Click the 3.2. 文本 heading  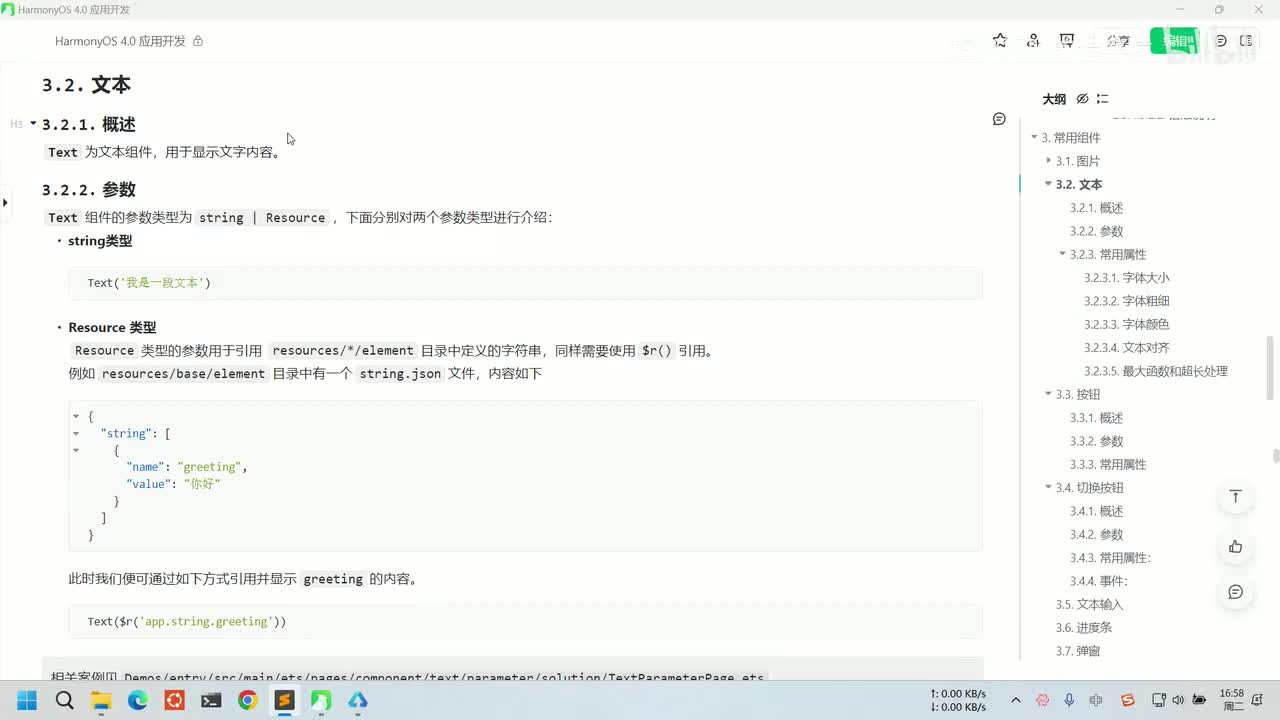pos(86,85)
